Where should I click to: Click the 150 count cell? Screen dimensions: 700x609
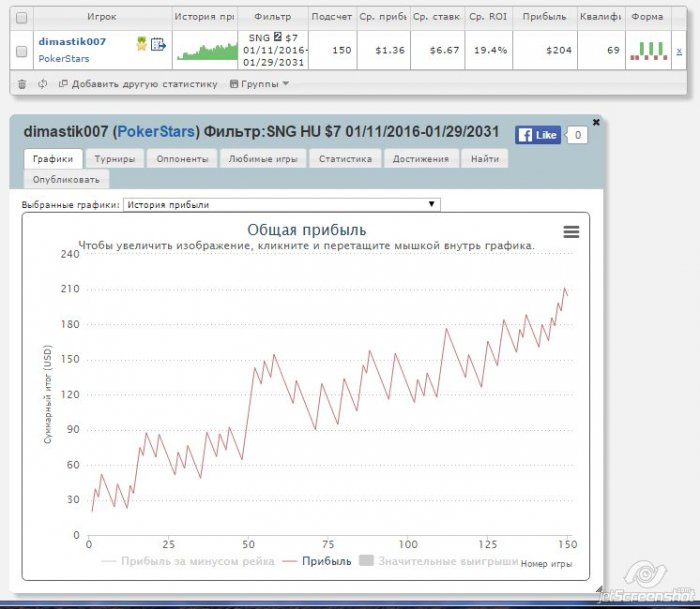pyautogui.click(x=342, y=50)
